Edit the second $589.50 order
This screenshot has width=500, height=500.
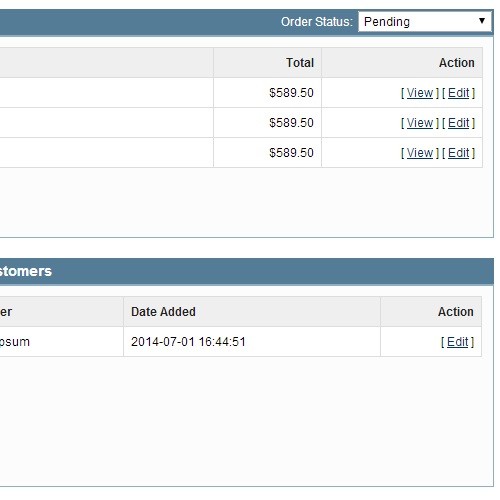[458, 123]
